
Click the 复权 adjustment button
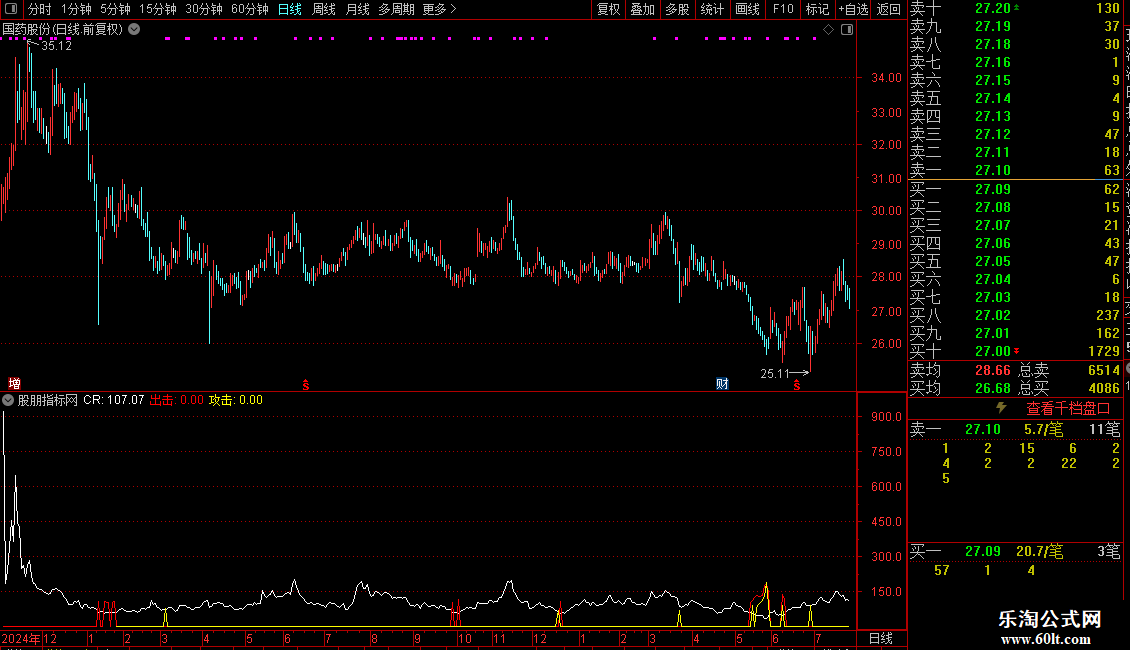point(608,9)
